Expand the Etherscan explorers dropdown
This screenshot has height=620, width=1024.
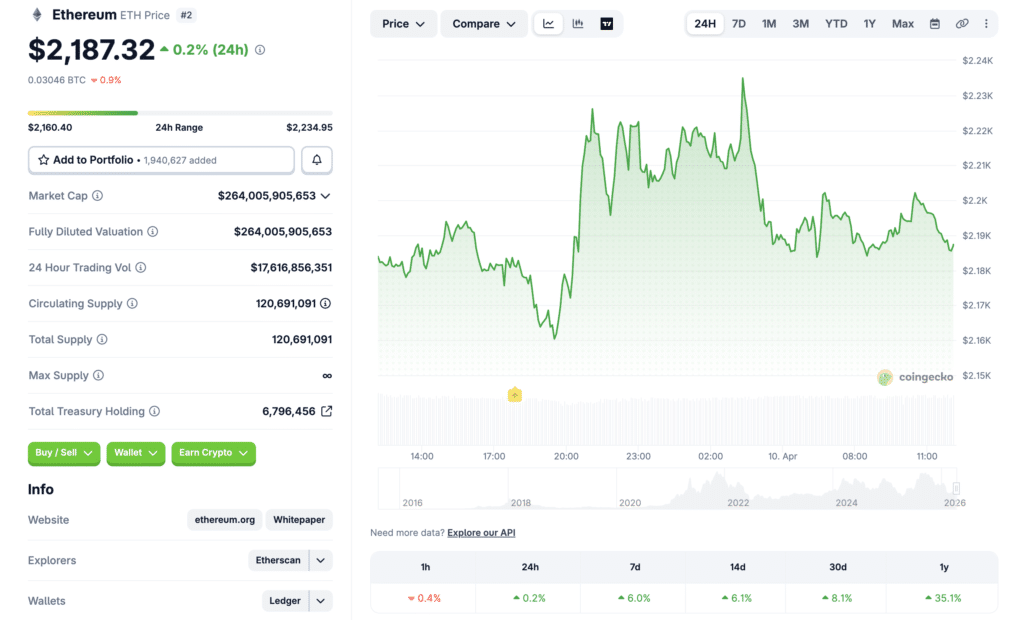(x=321, y=560)
